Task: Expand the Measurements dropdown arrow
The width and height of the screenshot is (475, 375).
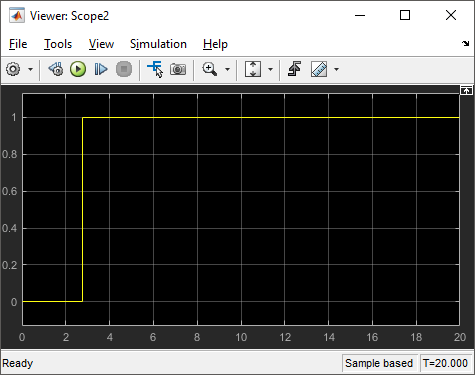Action: coord(336,69)
